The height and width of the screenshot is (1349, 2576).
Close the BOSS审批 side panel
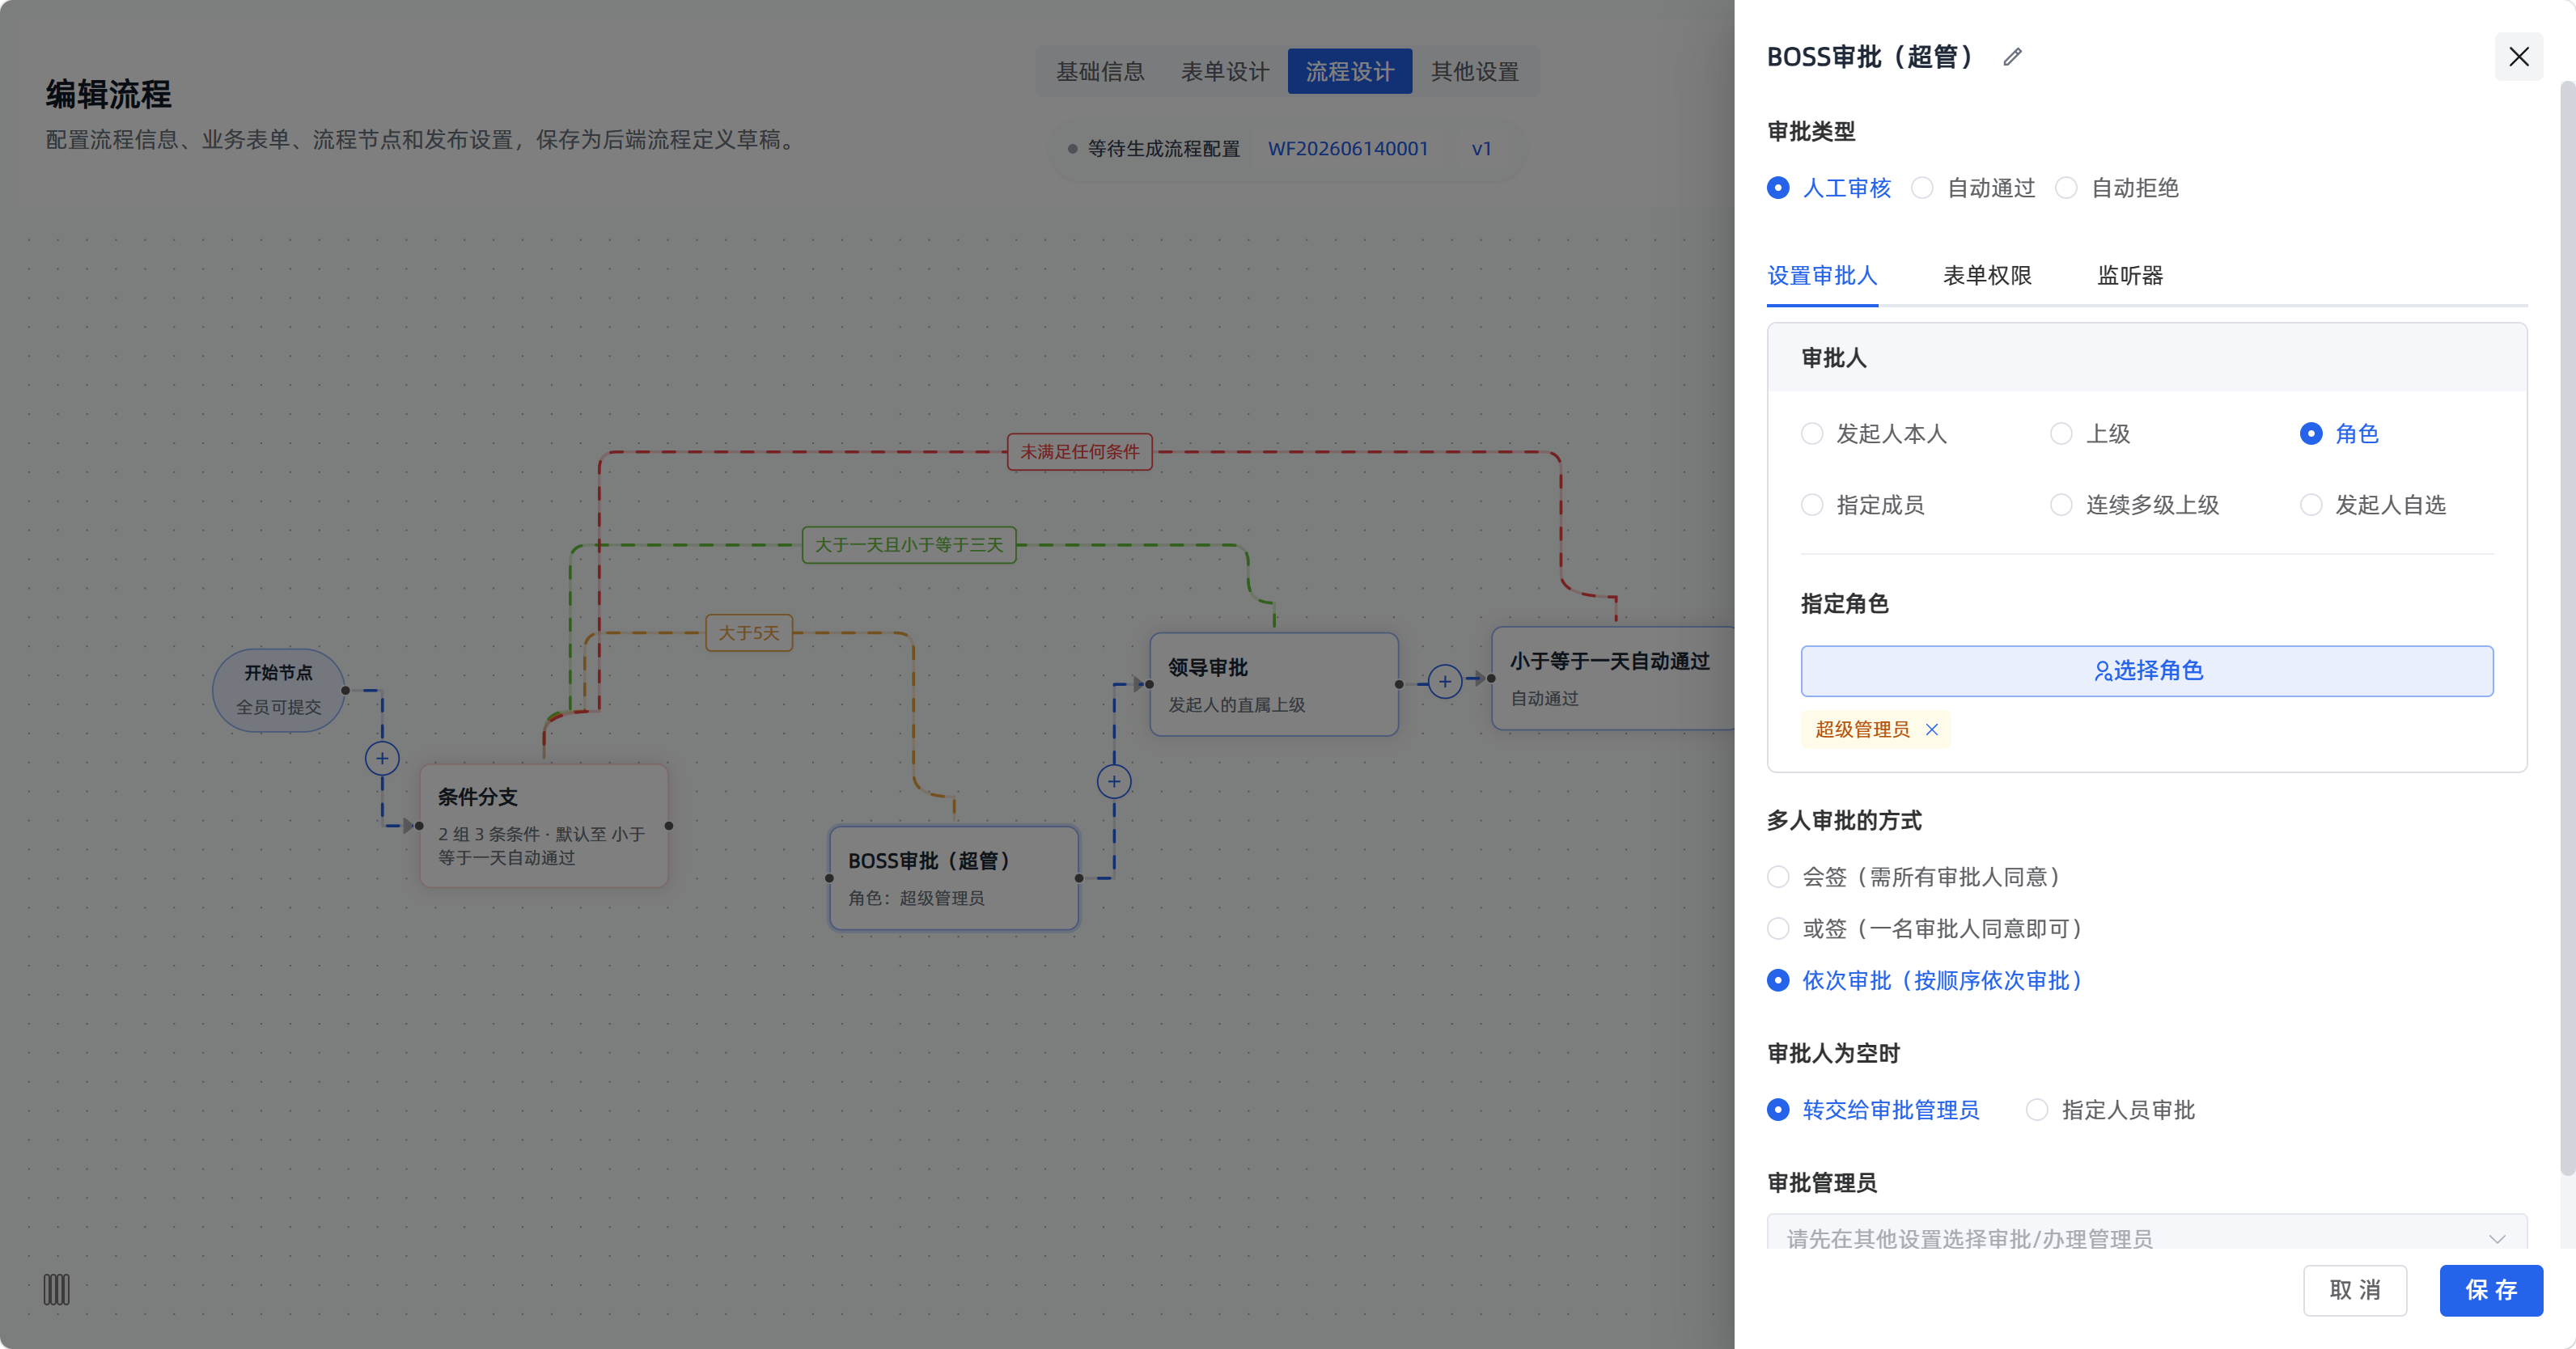pyautogui.click(x=2518, y=57)
